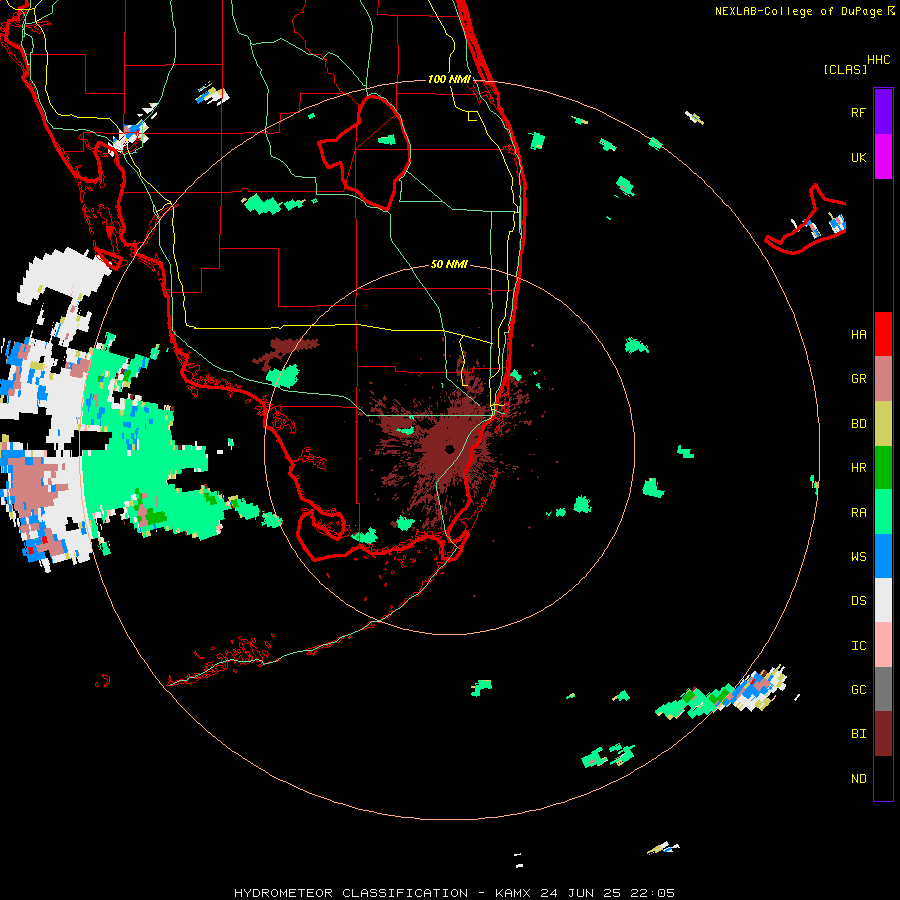Click the KAMX radar site center dot

(x=449, y=449)
